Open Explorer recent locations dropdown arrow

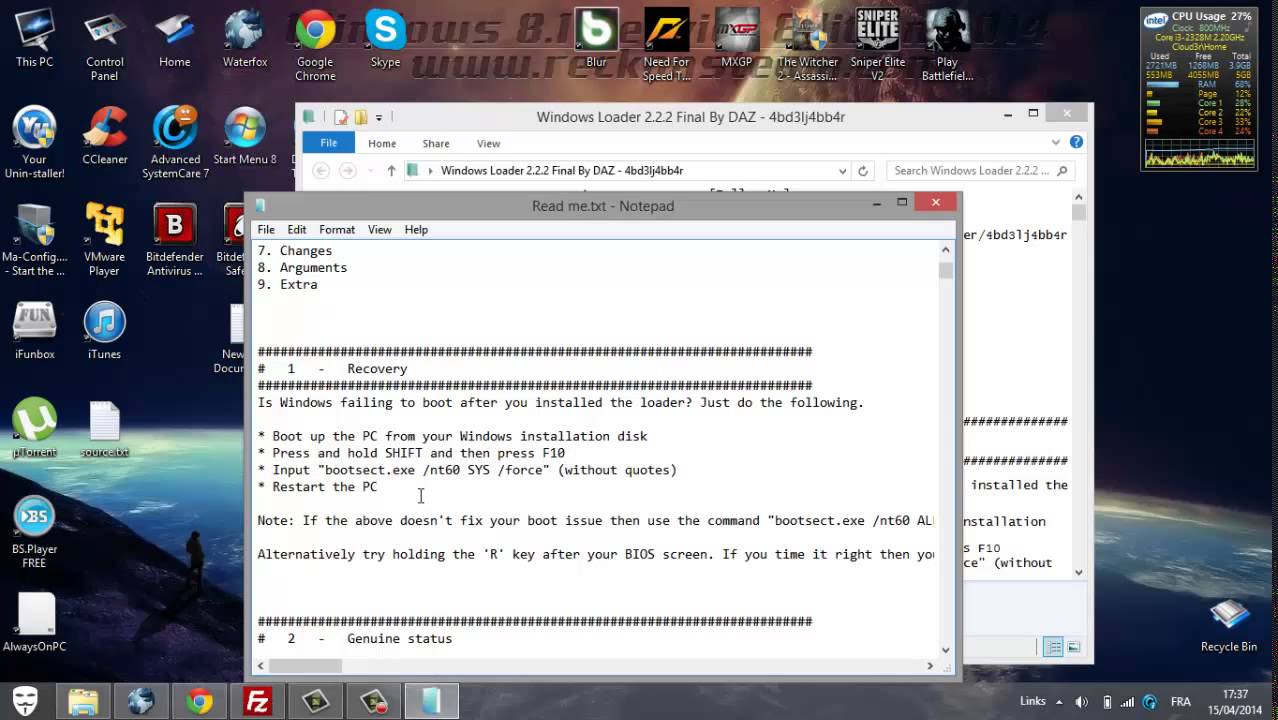coord(371,171)
